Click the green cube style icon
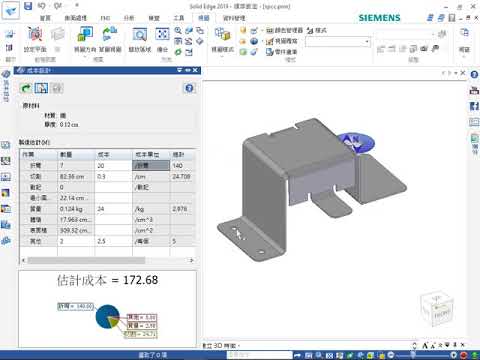 (x=243, y=52)
